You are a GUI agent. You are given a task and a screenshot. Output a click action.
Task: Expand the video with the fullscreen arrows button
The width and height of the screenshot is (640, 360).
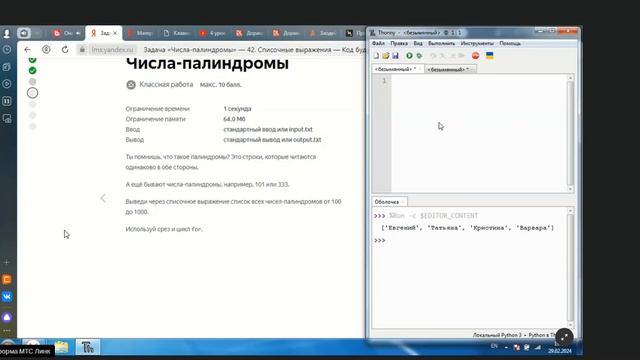point(564,337)
